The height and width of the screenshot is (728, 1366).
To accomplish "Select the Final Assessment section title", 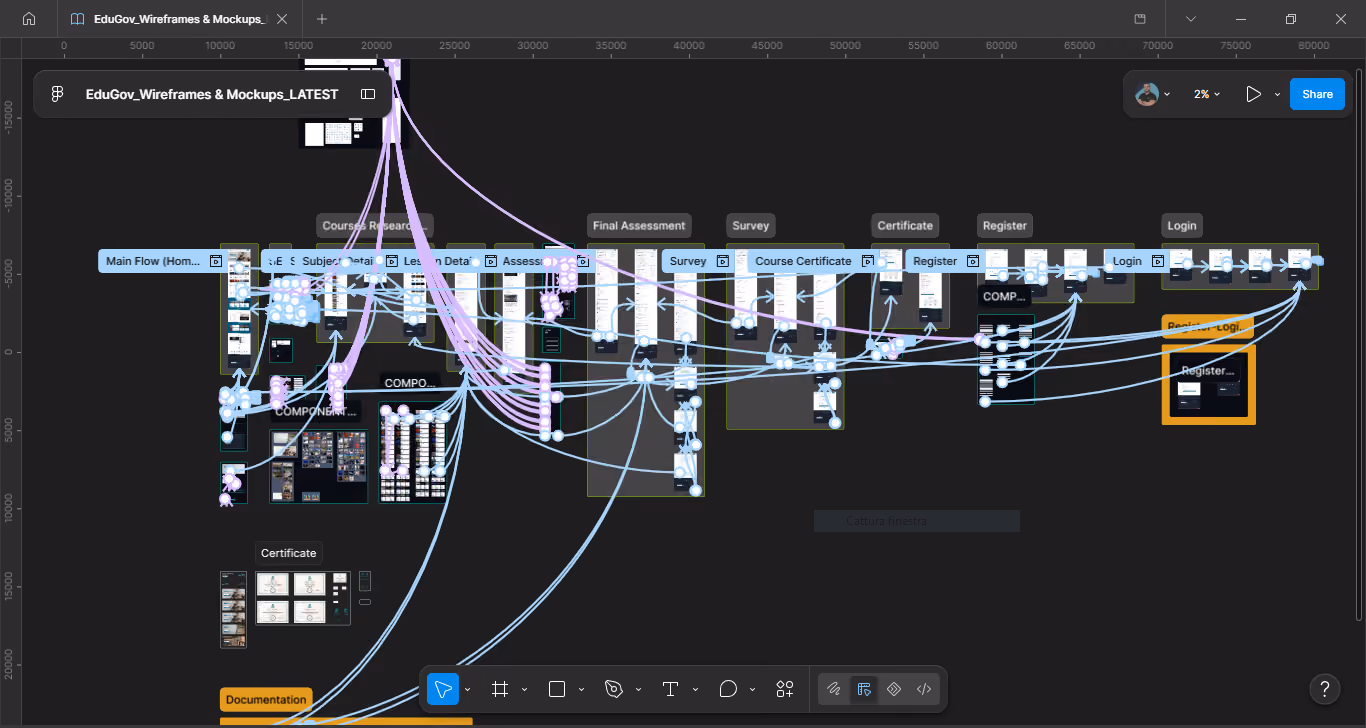I will coord(639,225).
